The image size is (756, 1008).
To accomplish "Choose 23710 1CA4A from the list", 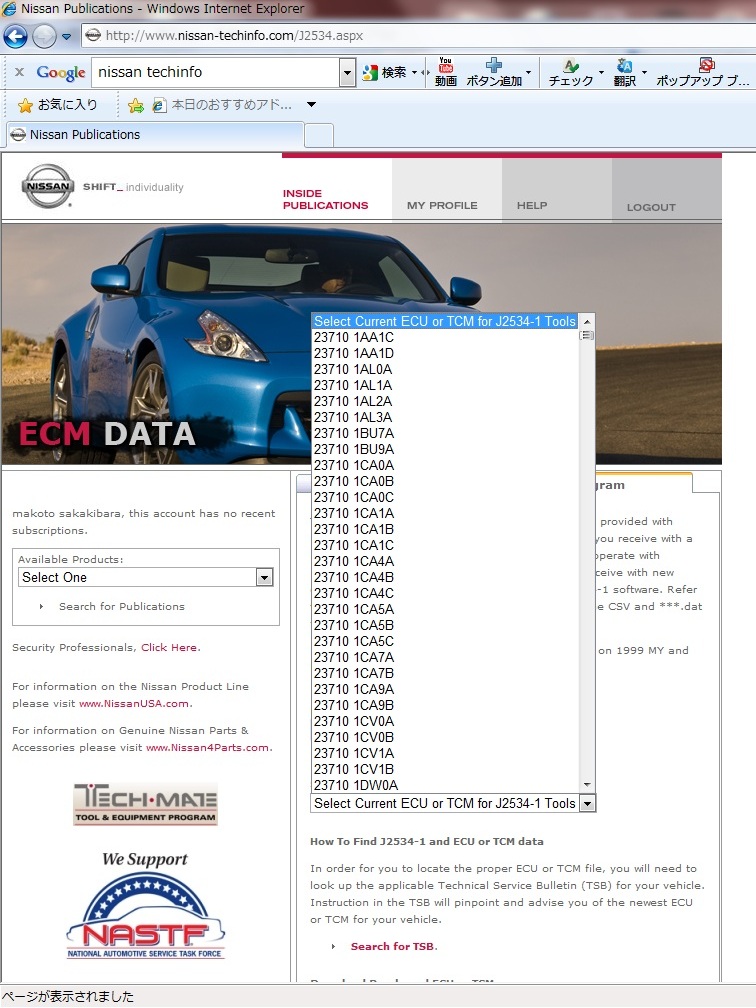I will click(445, 561).
